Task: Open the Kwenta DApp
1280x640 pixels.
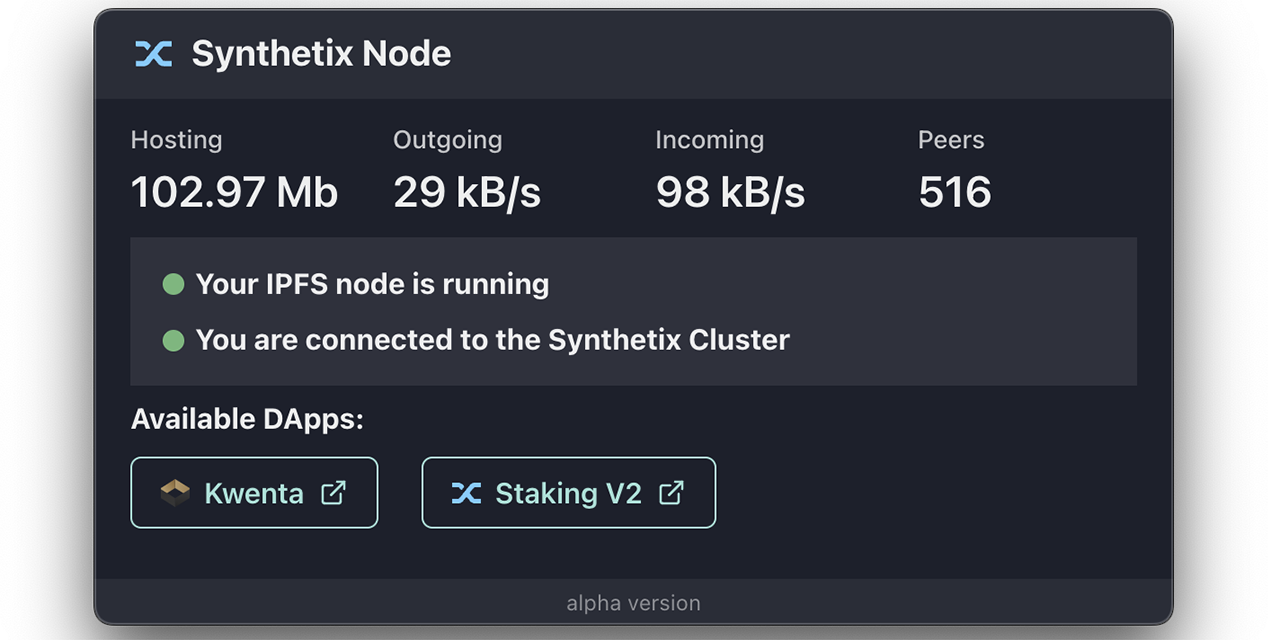Action: coord(254,492)
